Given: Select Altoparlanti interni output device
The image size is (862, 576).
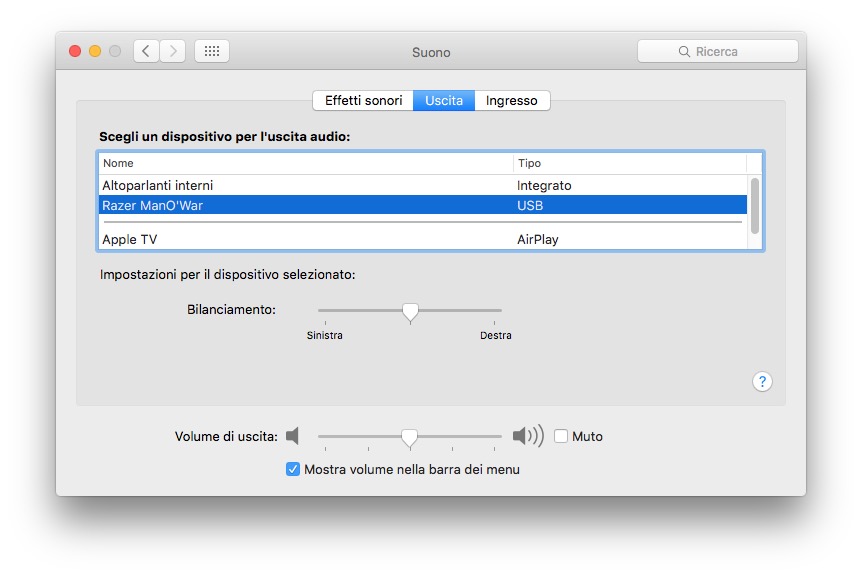Looking at the screenshot, I should point(158,185).
